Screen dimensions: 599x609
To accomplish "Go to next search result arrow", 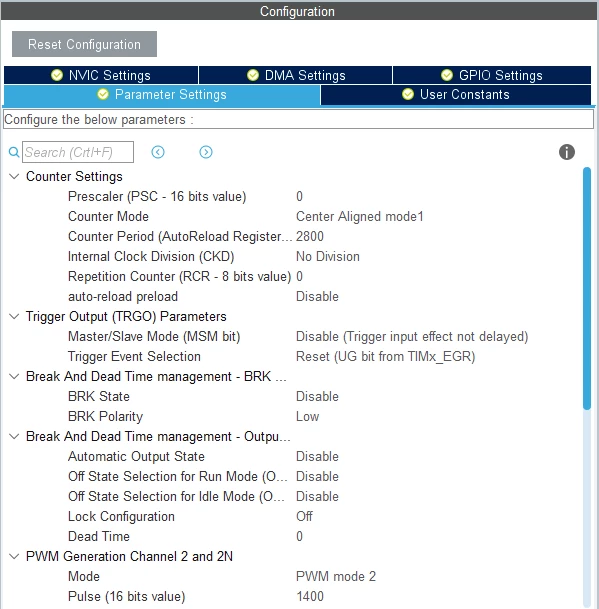I will 206,152.
